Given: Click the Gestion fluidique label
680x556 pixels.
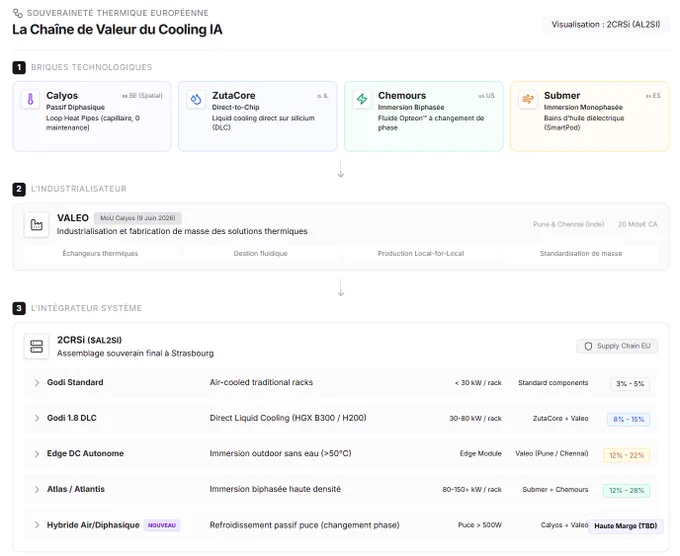Looking at the screenshot, I should tap(261, 253).
